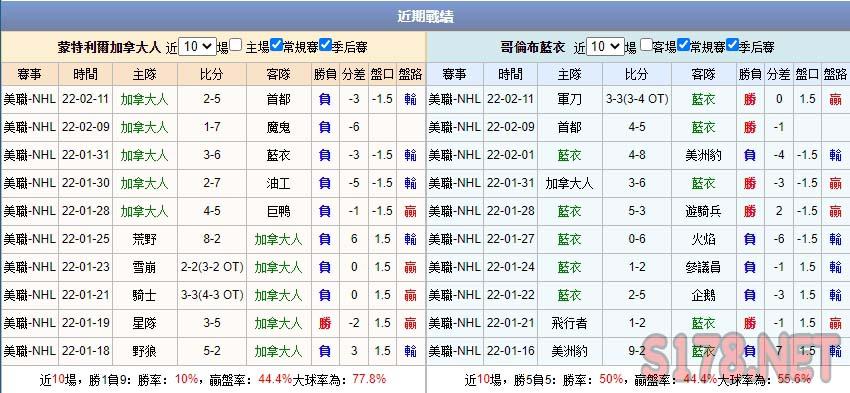The height and width of the screenshot is (393, 850).
Task: Enable the 客場 checkbox for 哥倫布藍衣
Action: [x=646, y=46]
